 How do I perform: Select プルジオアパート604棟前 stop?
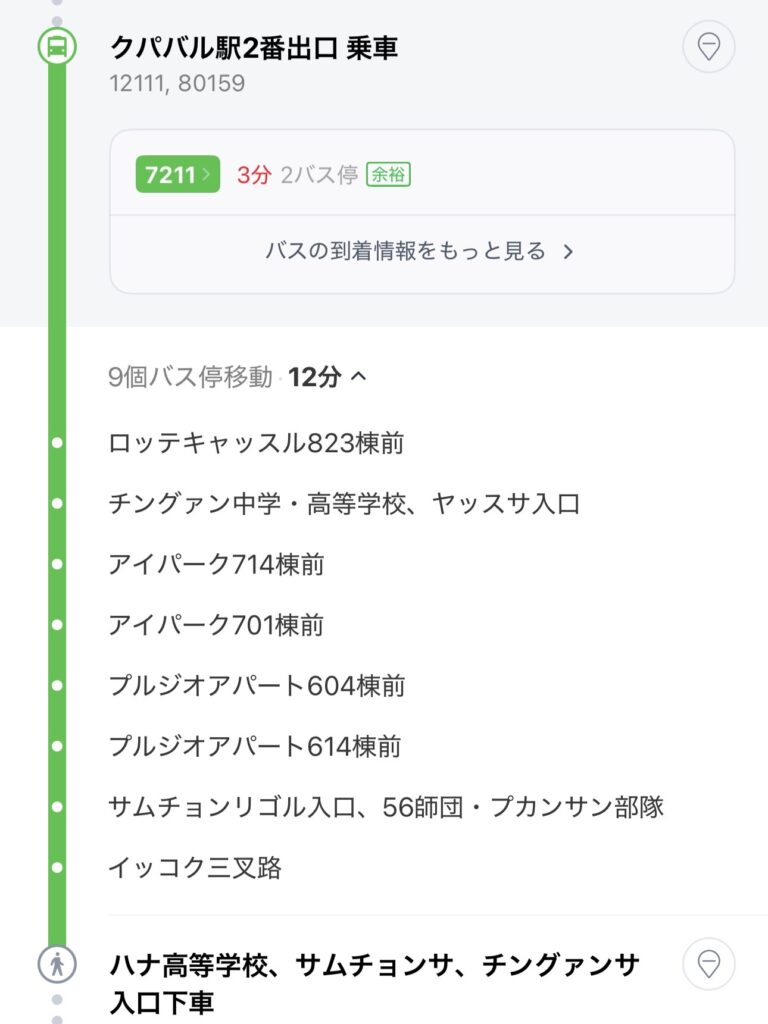click(x=256, y=686)
